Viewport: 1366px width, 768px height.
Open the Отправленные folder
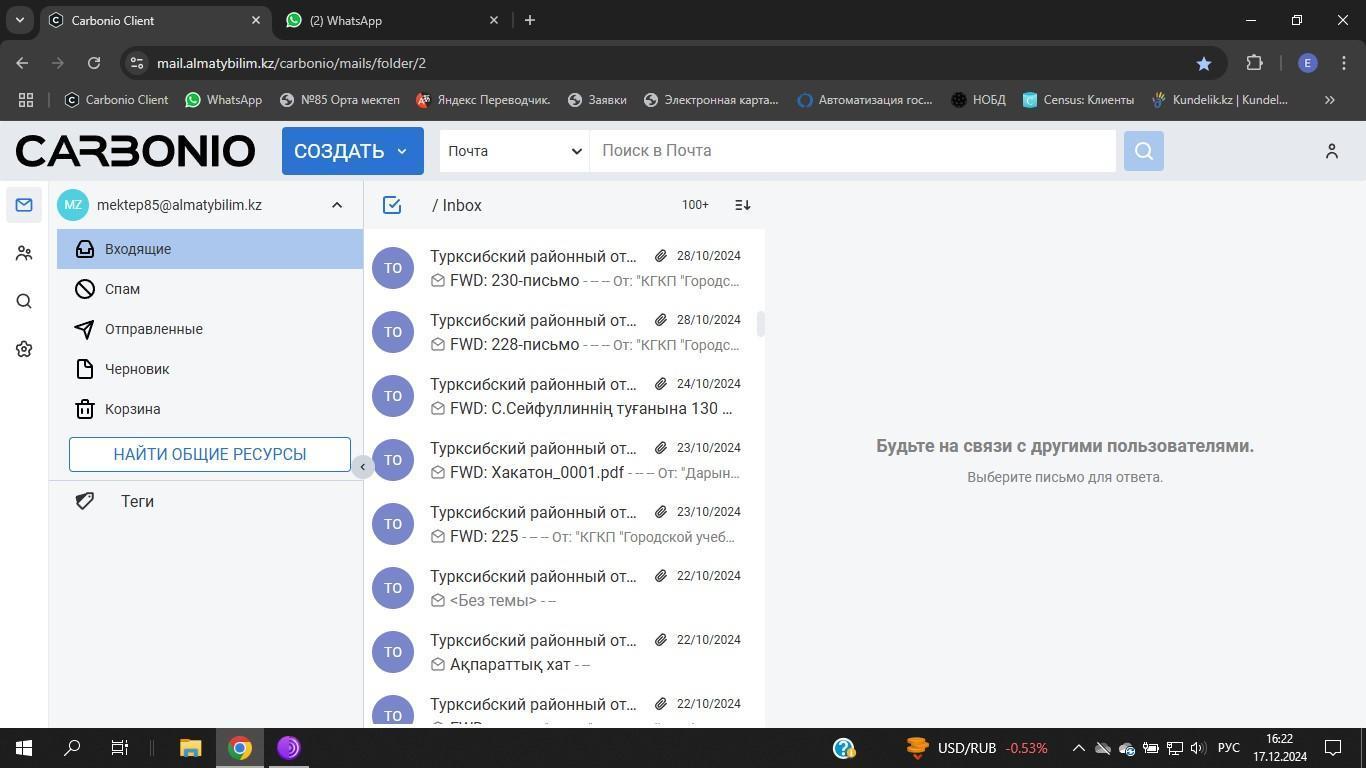[153, 329]
